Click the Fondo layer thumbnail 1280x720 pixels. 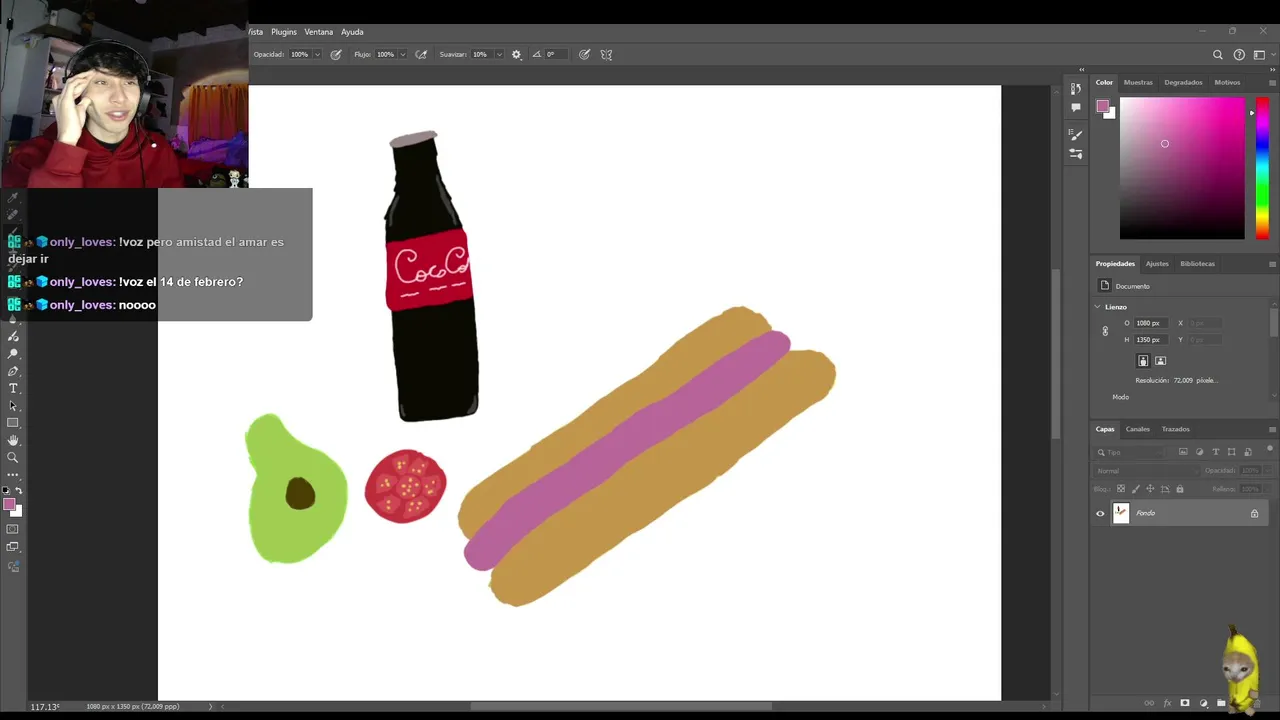click(1121, 513)
